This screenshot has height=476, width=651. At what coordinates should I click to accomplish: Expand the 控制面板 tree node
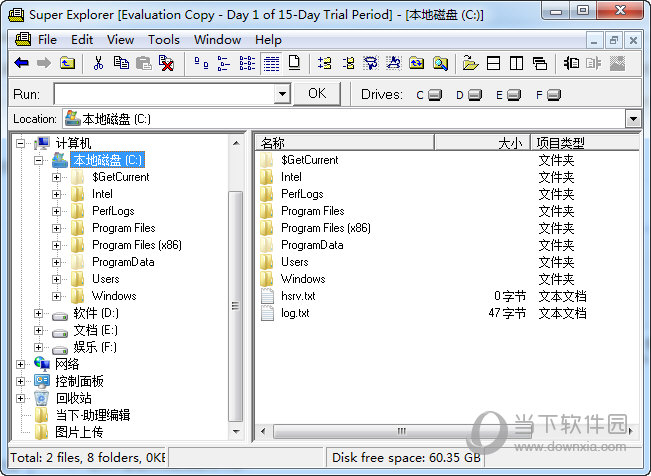tap(20, 381)
